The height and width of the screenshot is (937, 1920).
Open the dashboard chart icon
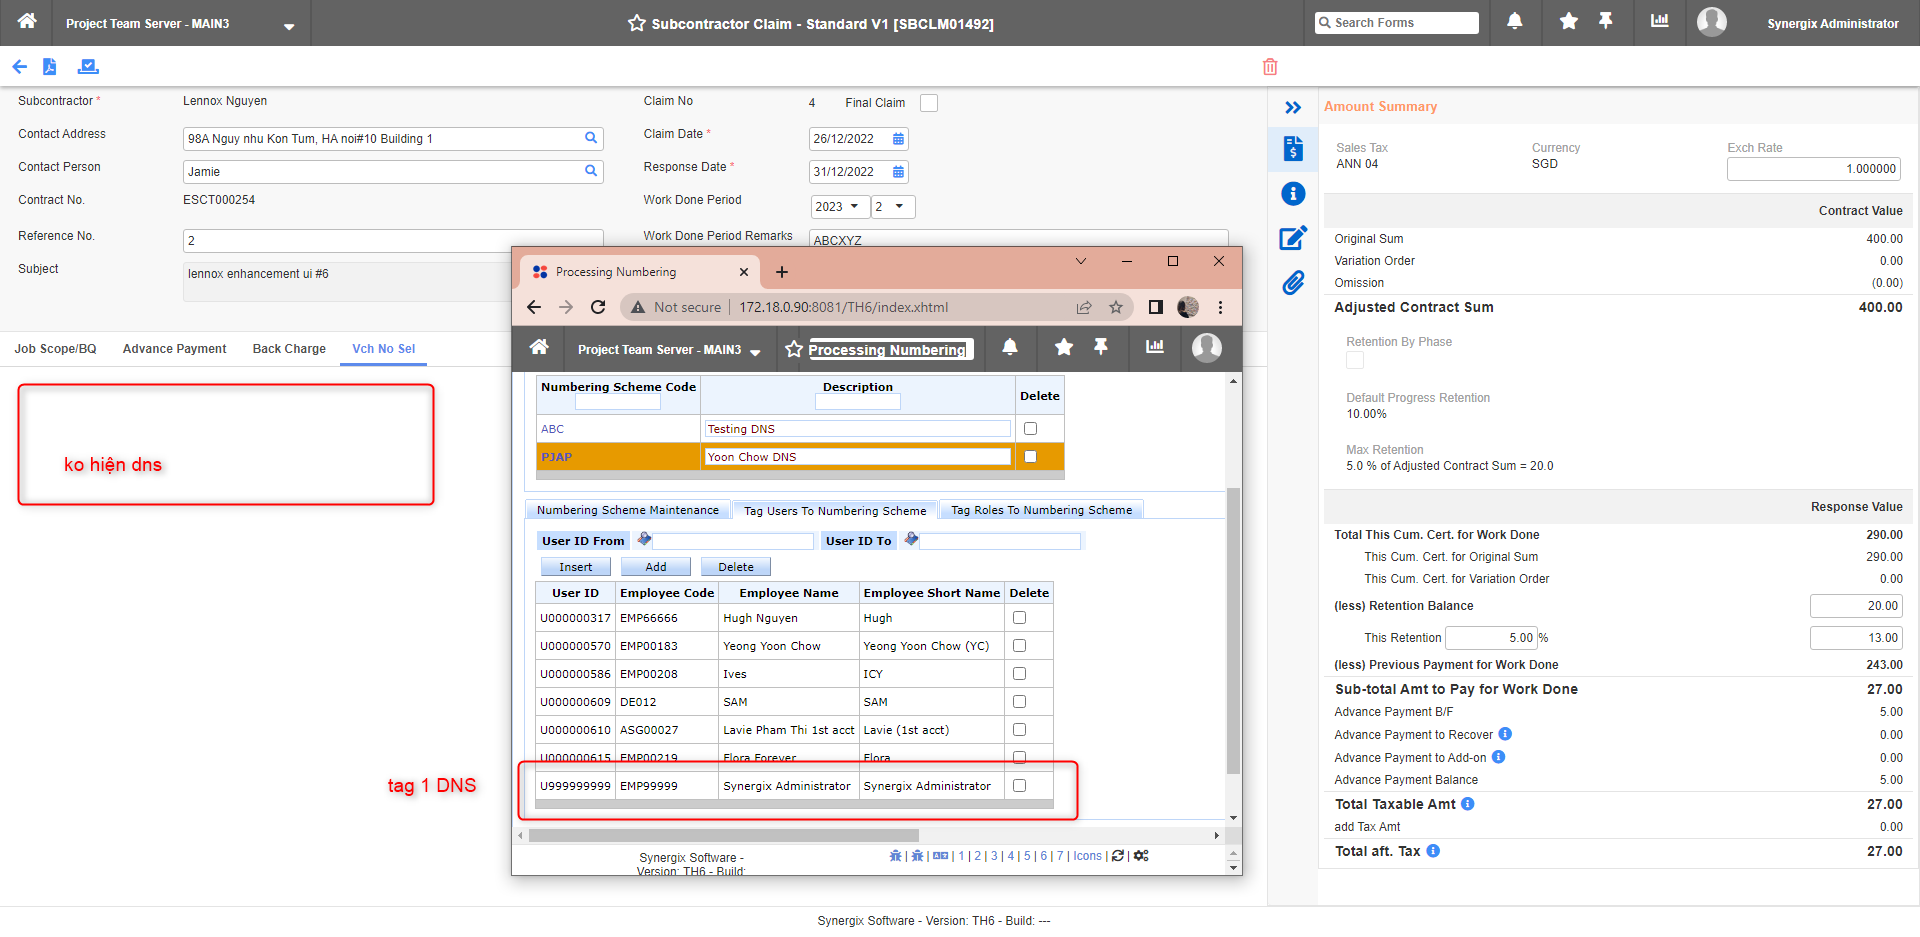tap(1659, 22)
